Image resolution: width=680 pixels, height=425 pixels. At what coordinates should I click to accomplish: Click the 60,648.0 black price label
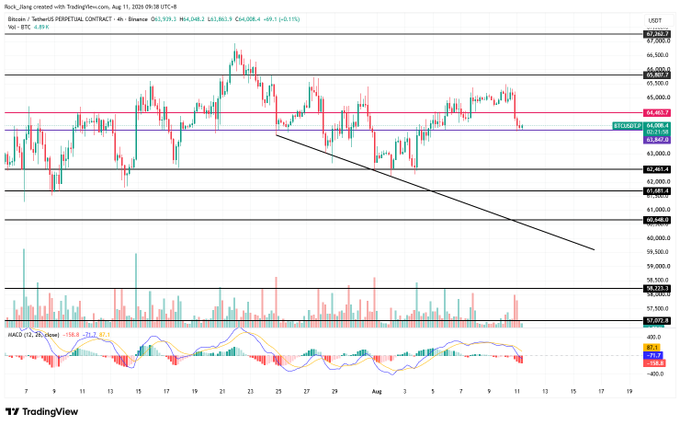(x=657, y=220)
